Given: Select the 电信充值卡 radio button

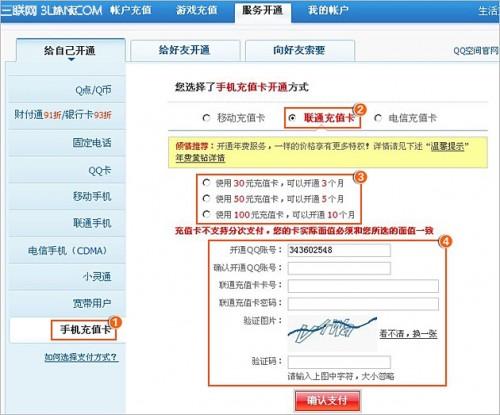Looking at the screenshot, I should point(378,118).
